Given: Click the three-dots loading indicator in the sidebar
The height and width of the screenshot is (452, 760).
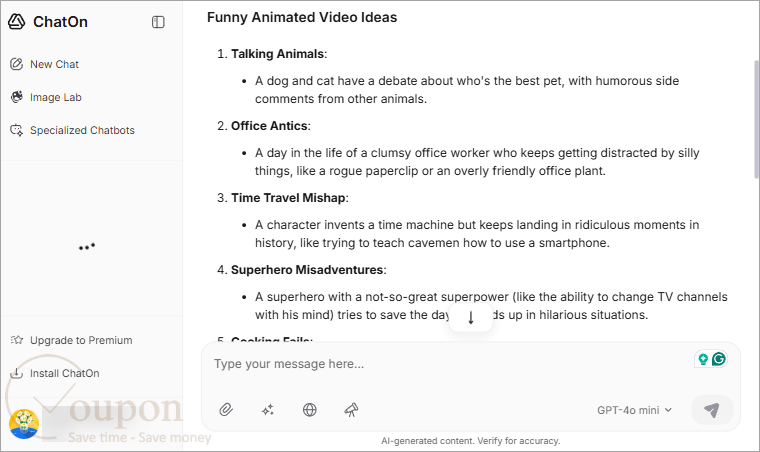Looking at the screenshot, I should 87,247.
